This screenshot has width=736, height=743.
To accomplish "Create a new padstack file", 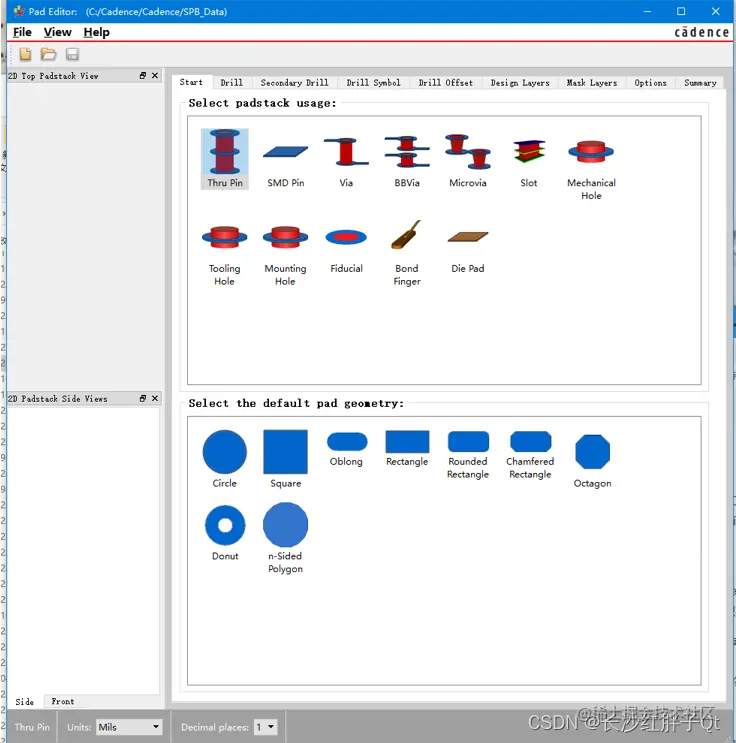I will click(x=26, y=54).
